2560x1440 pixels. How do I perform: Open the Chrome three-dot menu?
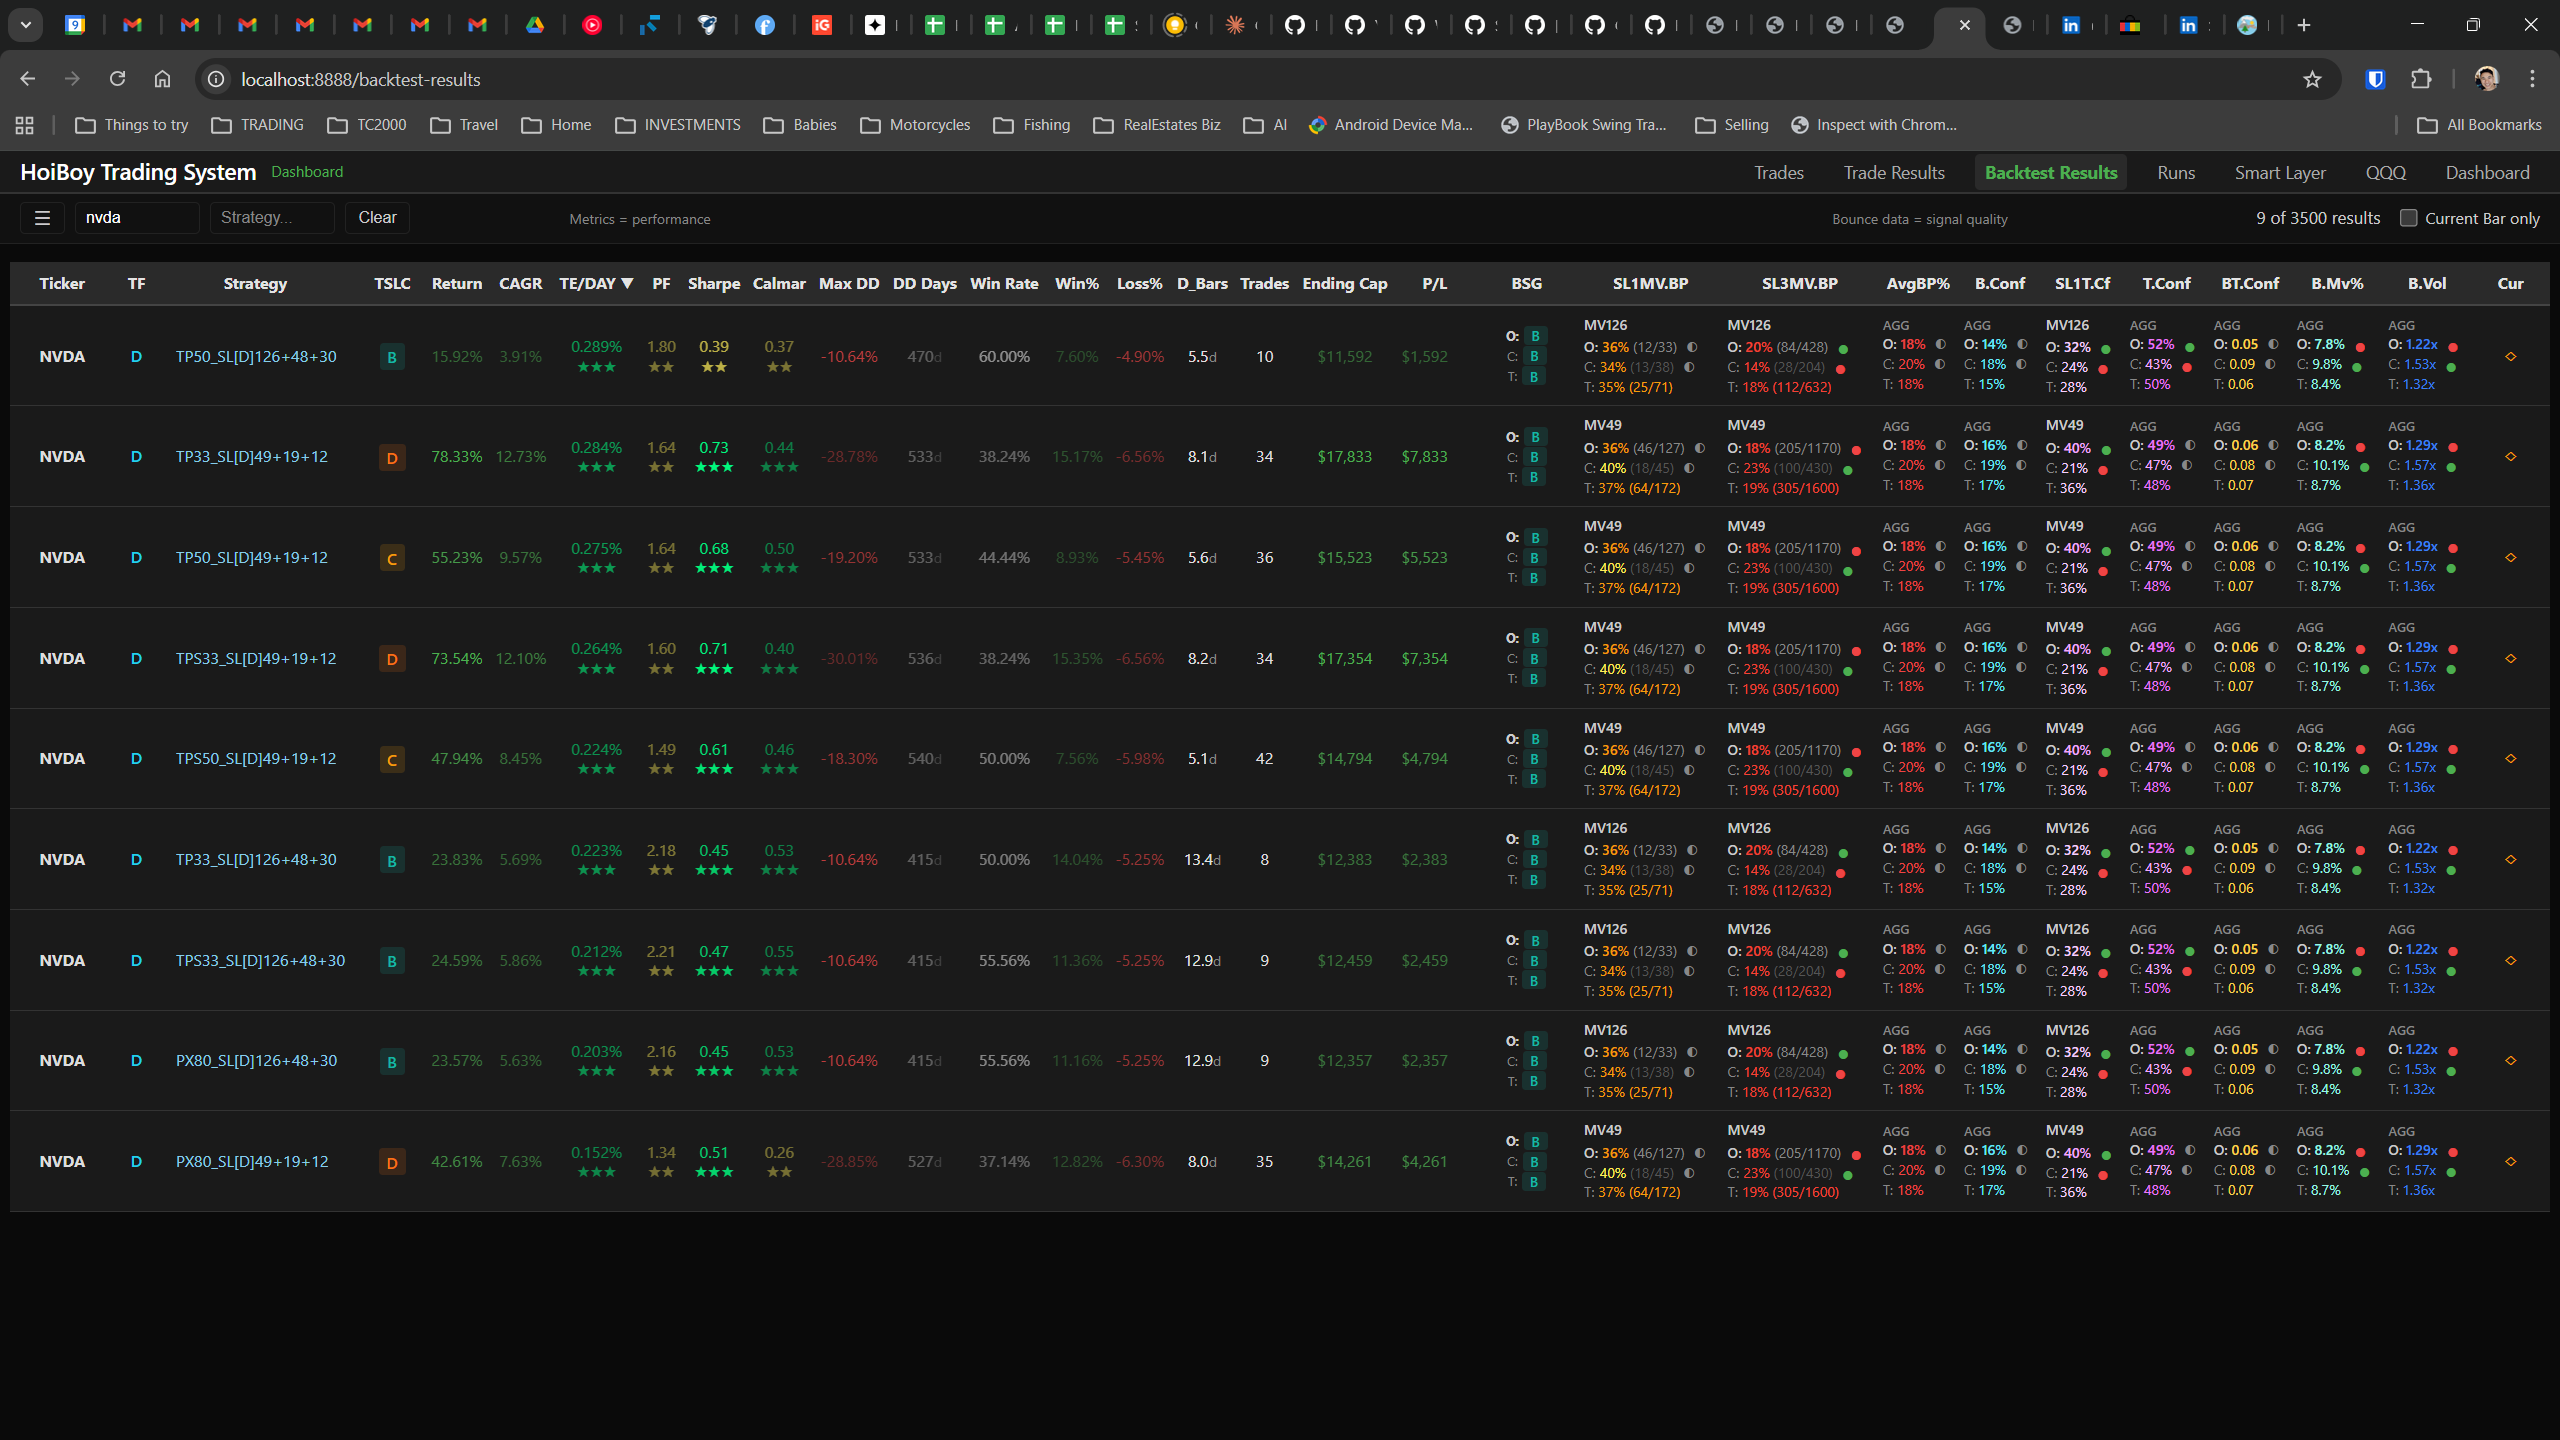point(2532,79)
